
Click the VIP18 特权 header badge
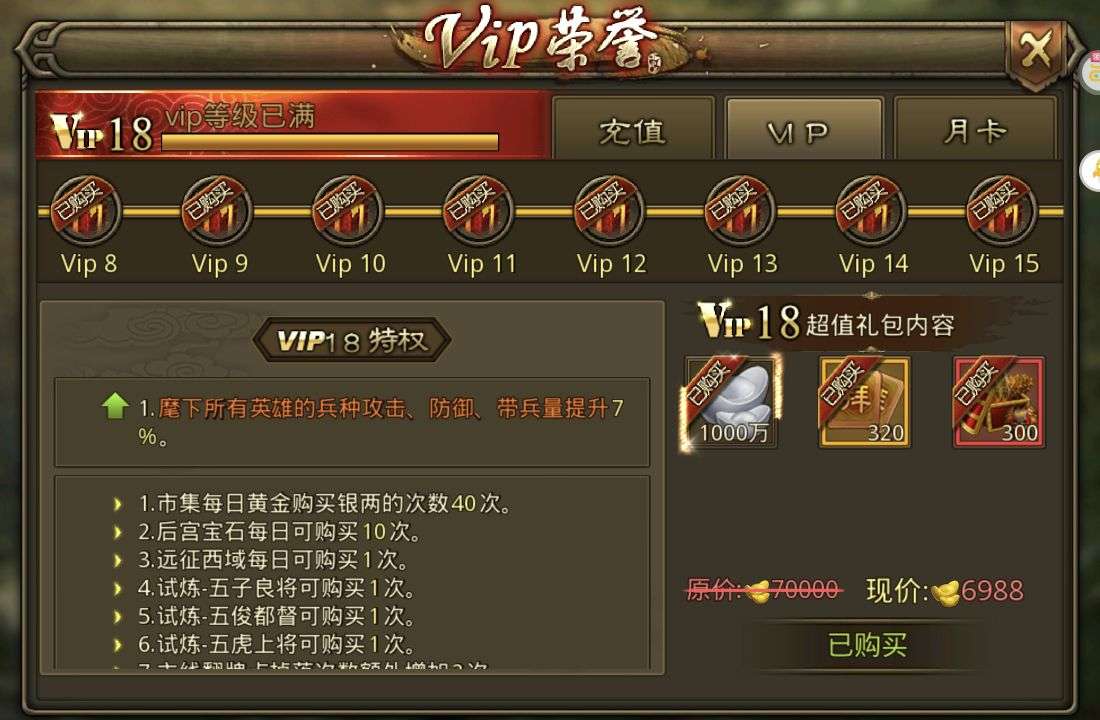tap(351, 340)
